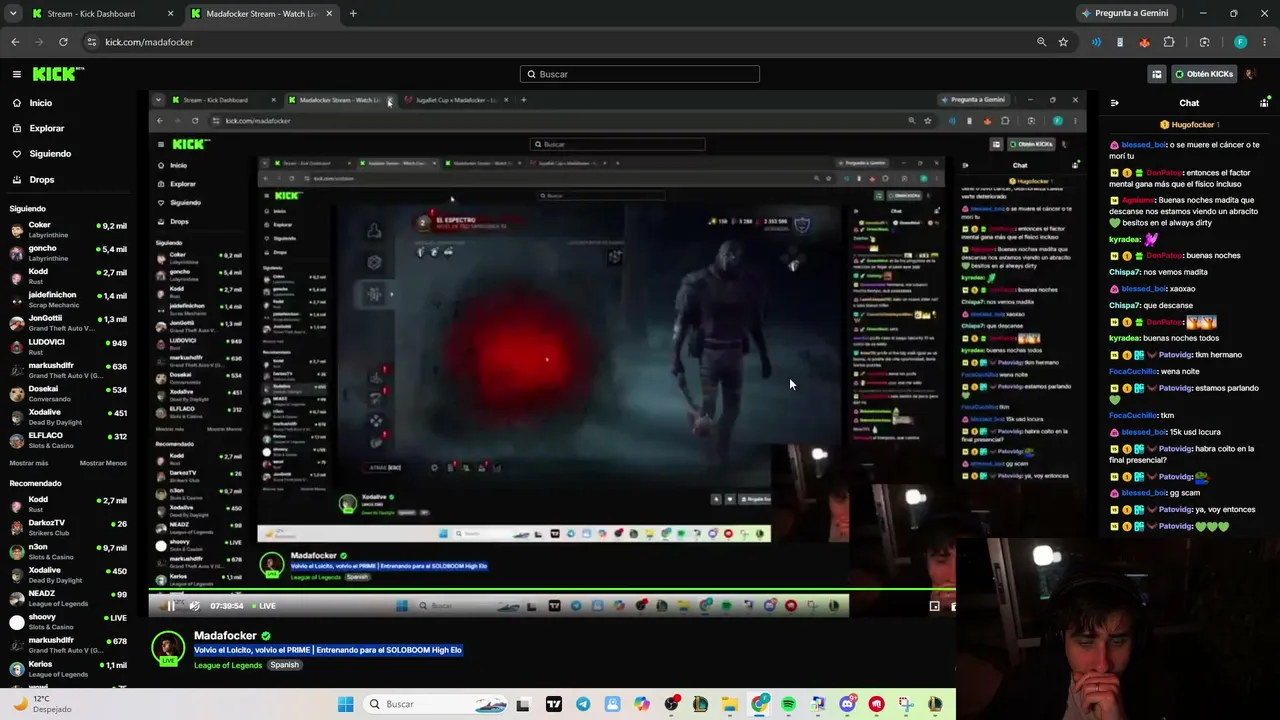Screen dimensions: 1280x720
Task: Open jaidefinichon's channel in the sidebar
Action: tap(68, 300)
